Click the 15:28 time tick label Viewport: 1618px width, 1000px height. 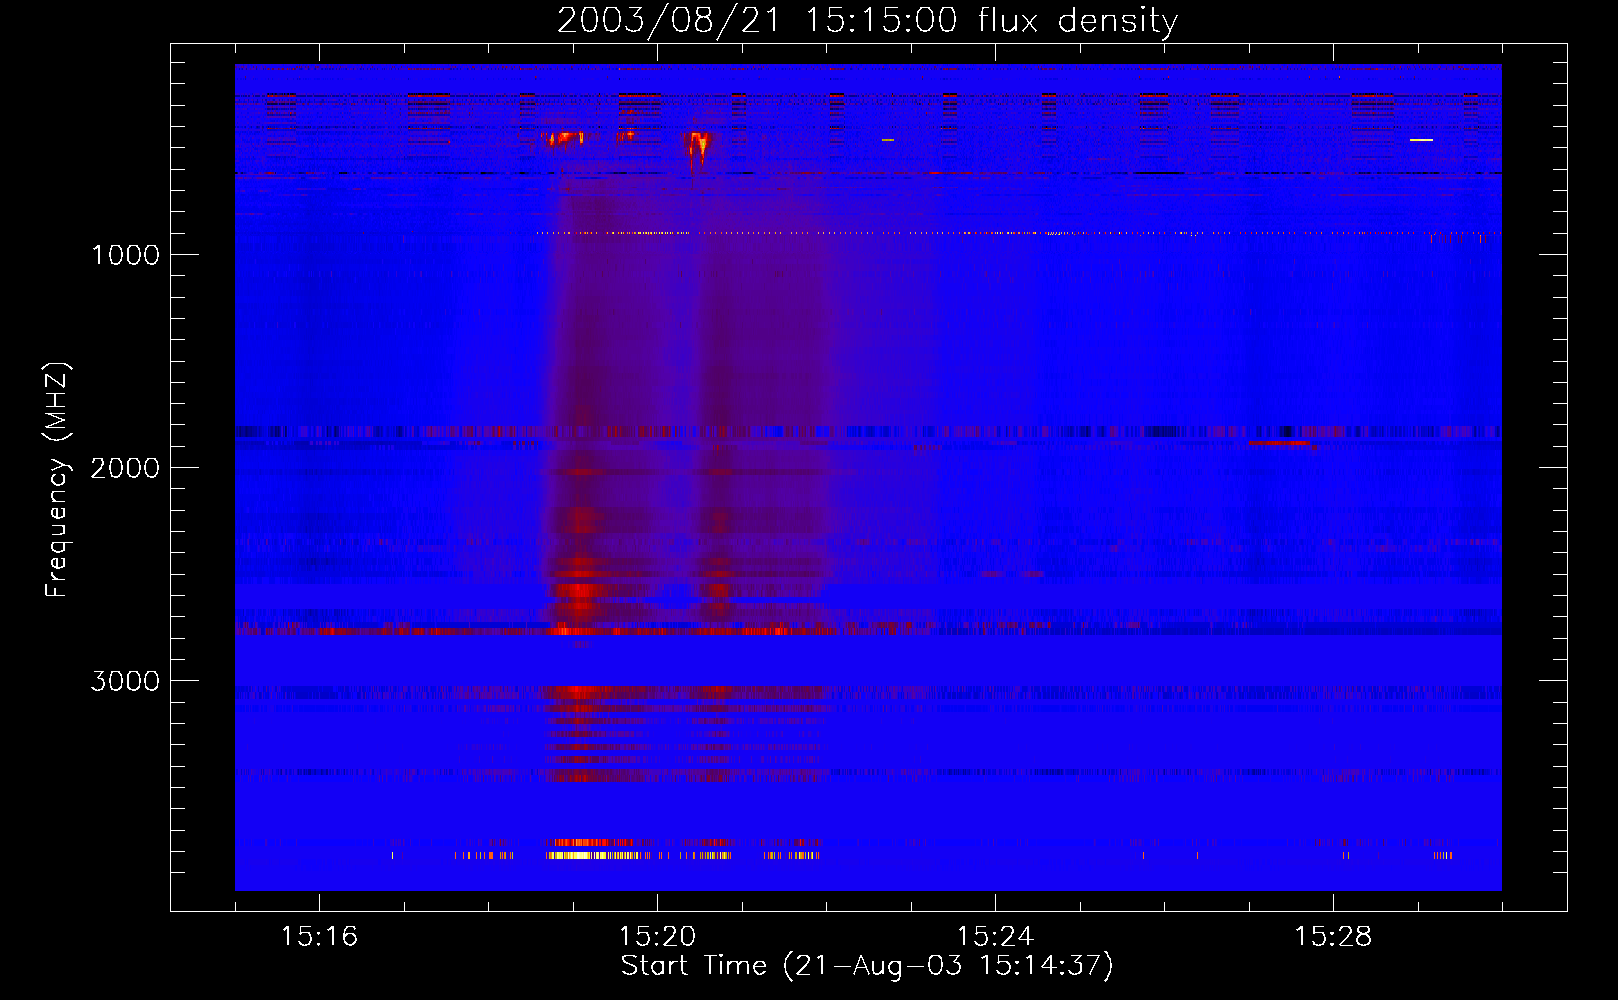1333,936
